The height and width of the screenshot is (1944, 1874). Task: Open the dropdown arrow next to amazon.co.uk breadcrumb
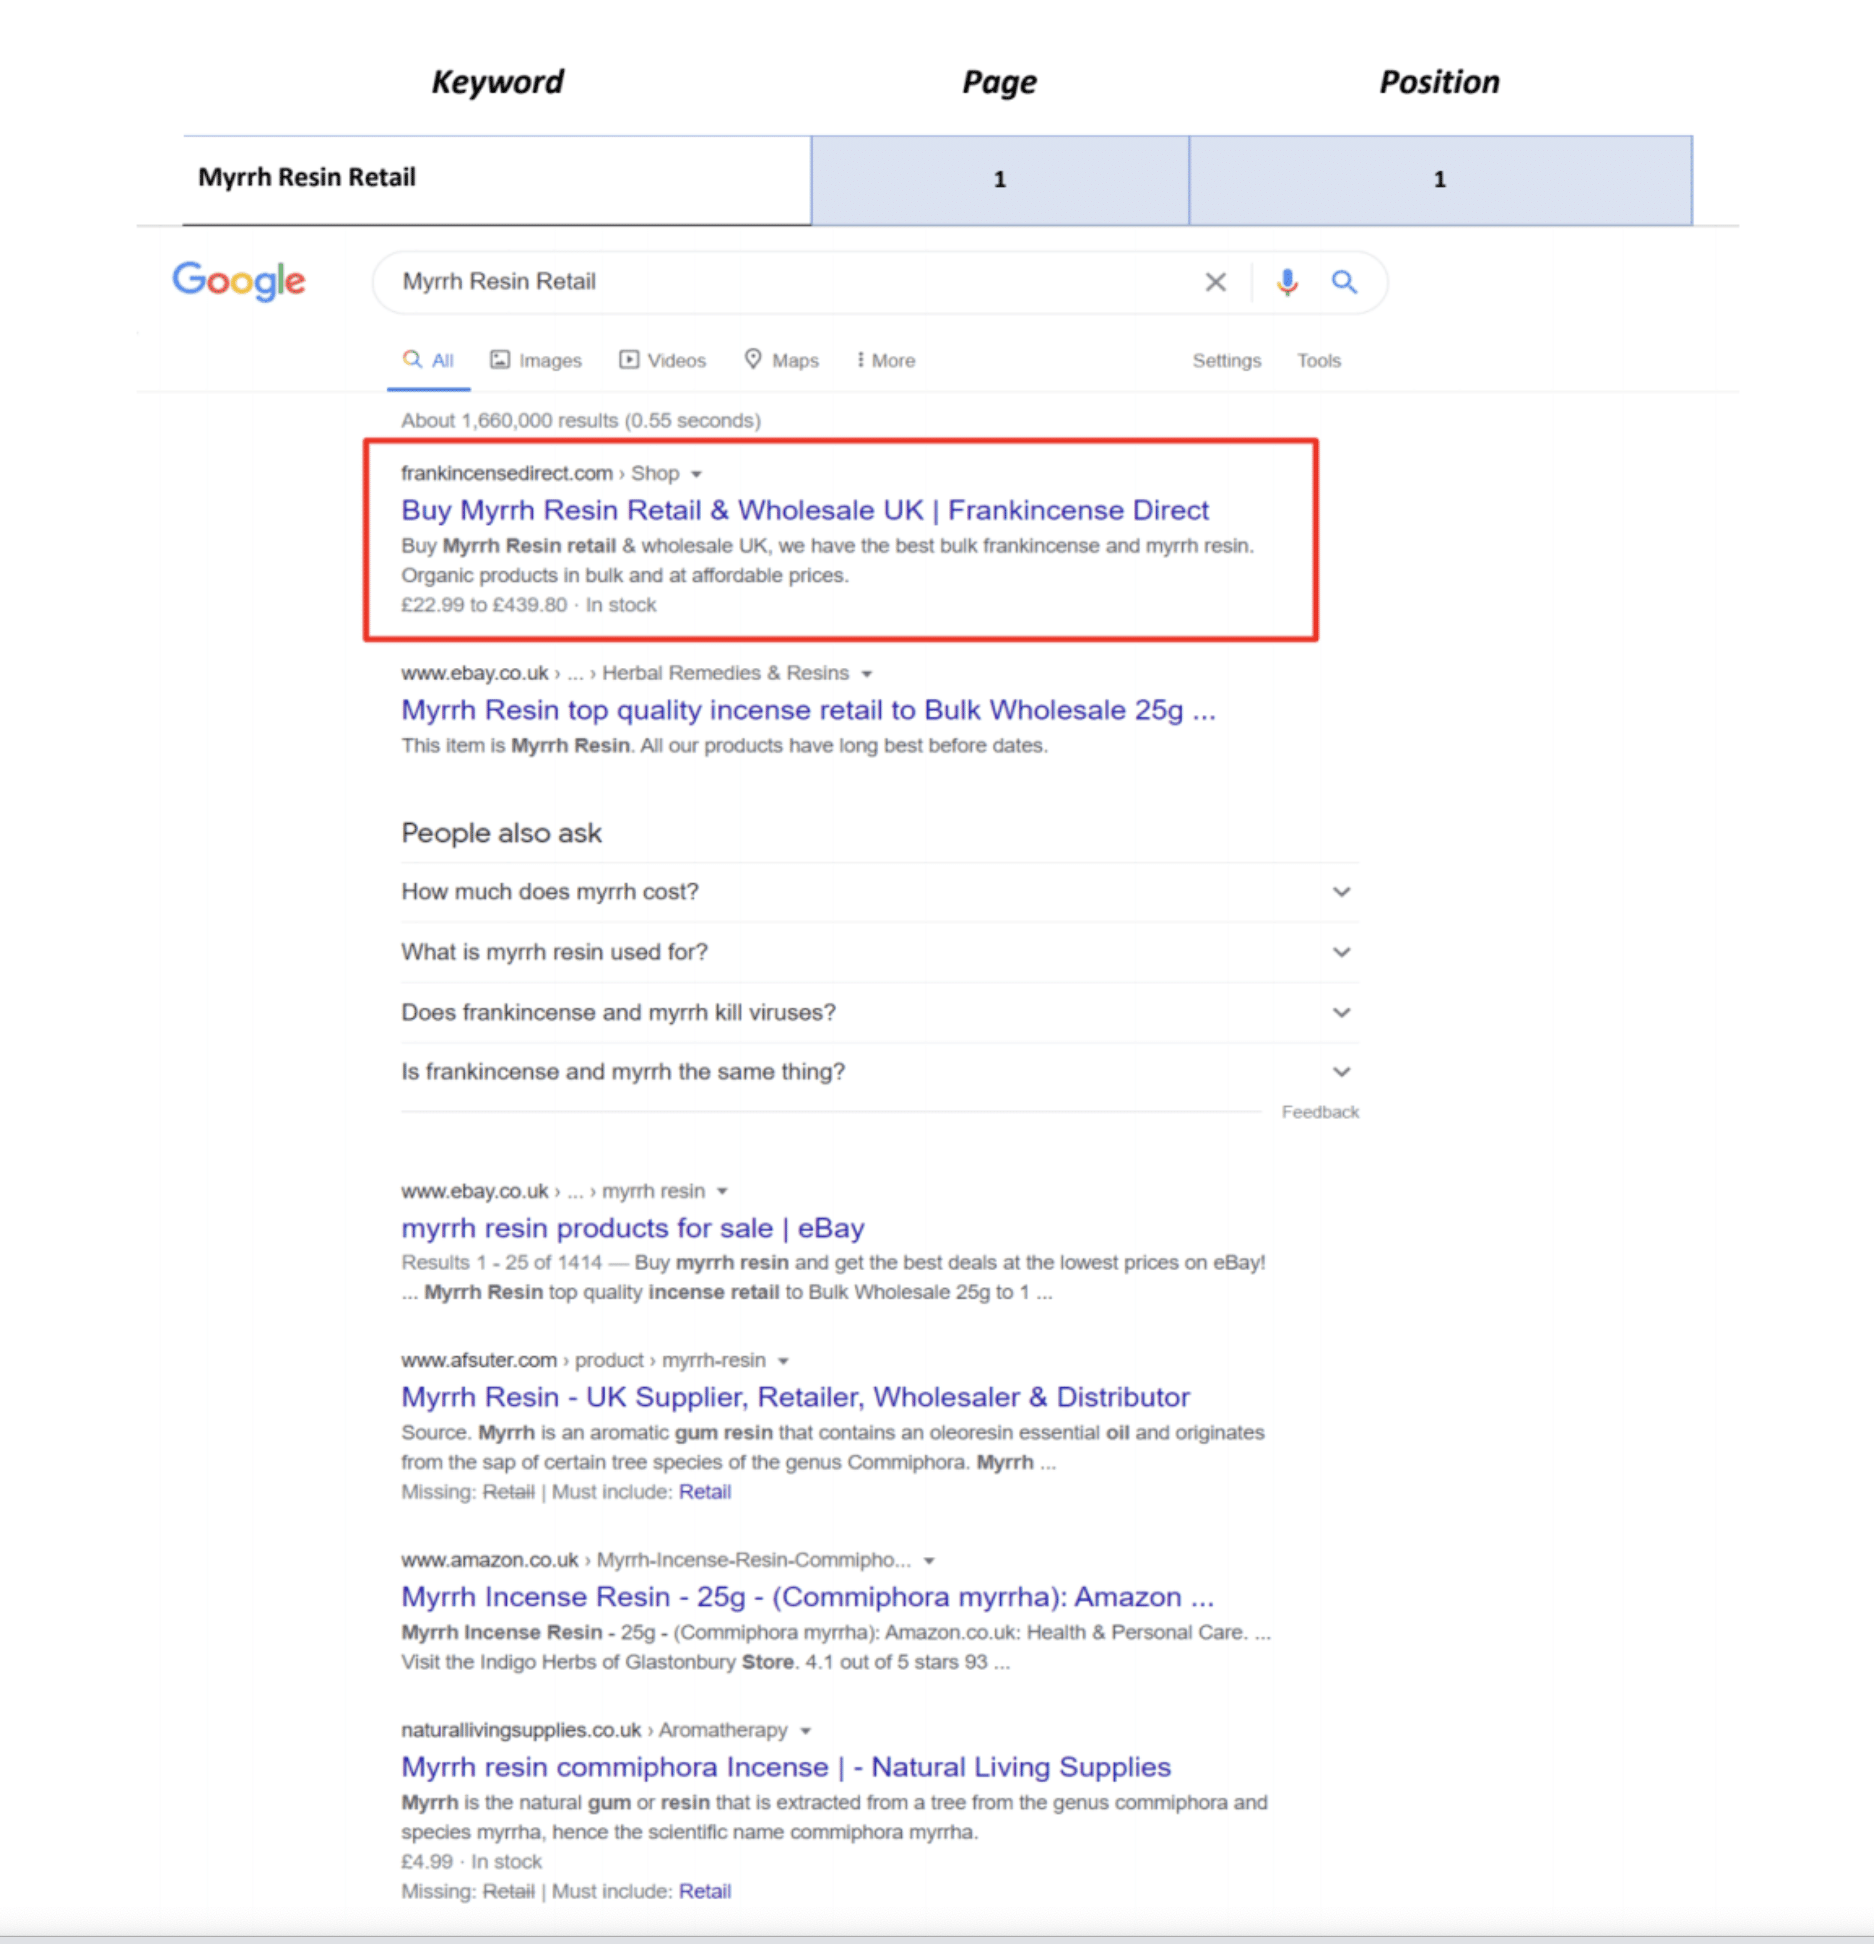click(929, 1561)
